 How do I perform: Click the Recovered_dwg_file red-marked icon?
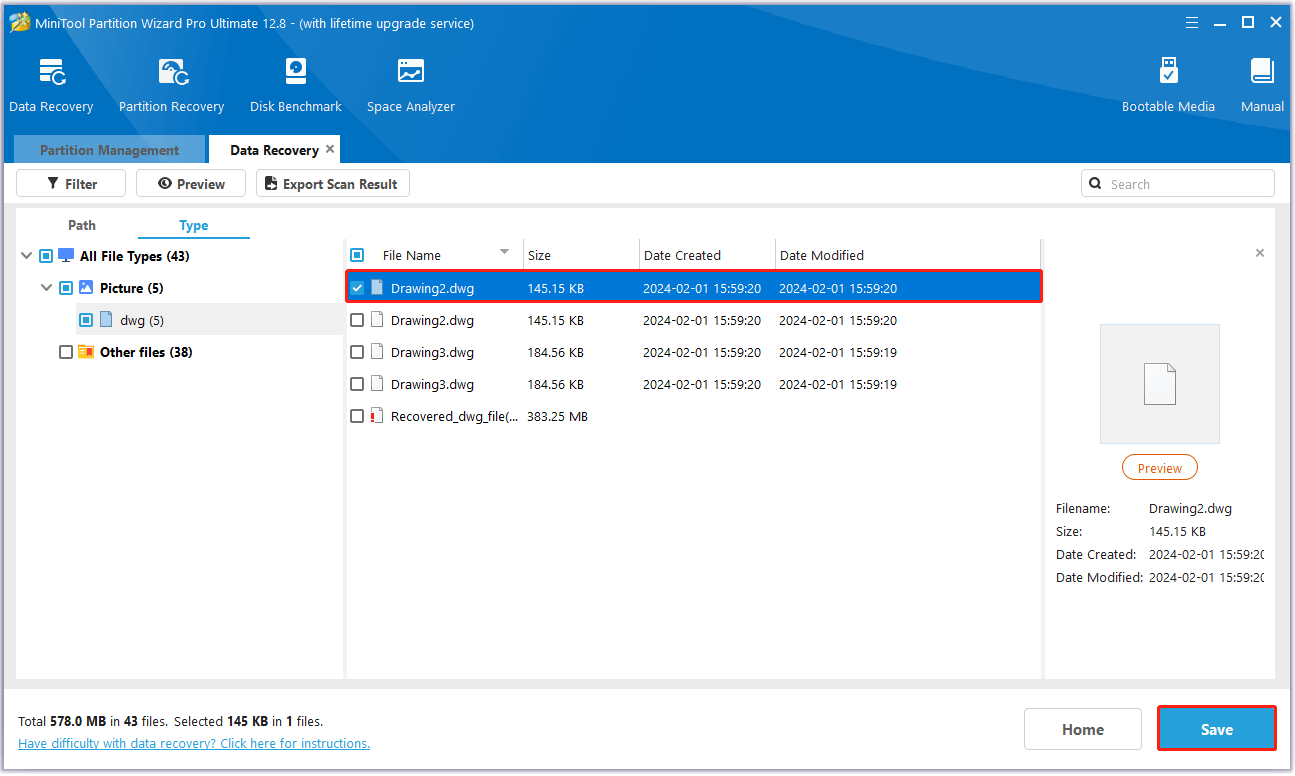[x=377, y=416]
